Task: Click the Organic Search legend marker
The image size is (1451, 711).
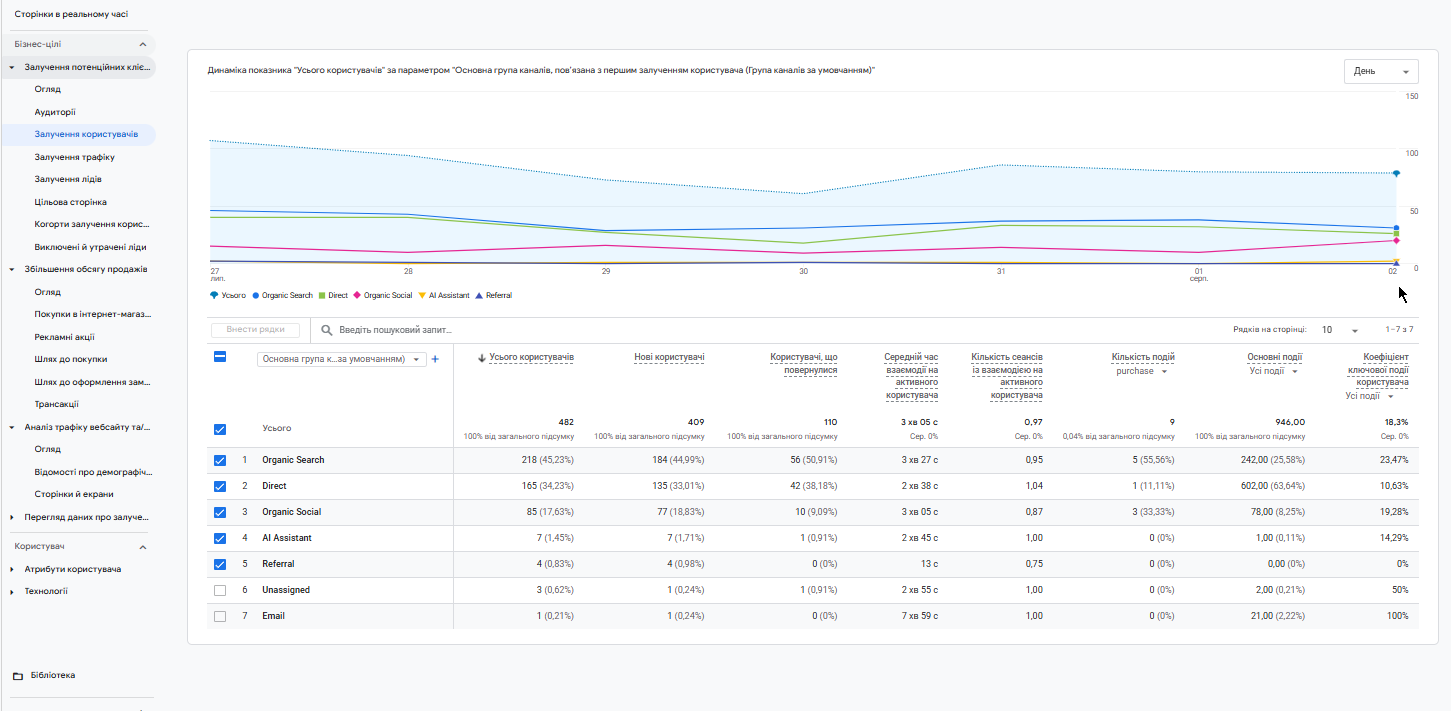Action: click(x=256, y=296)
